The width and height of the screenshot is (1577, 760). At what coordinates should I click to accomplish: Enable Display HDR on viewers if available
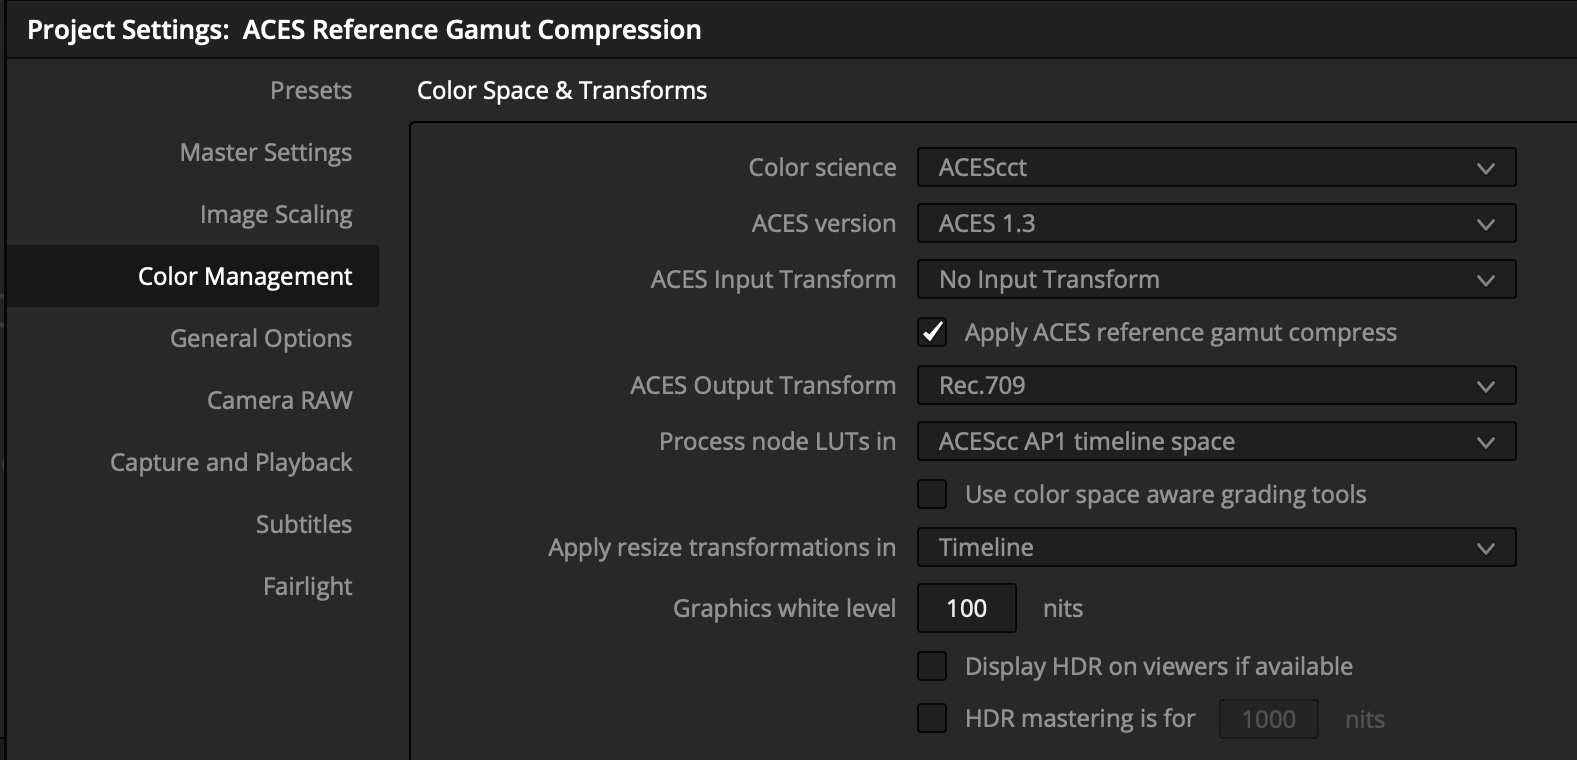click(931, 666)
